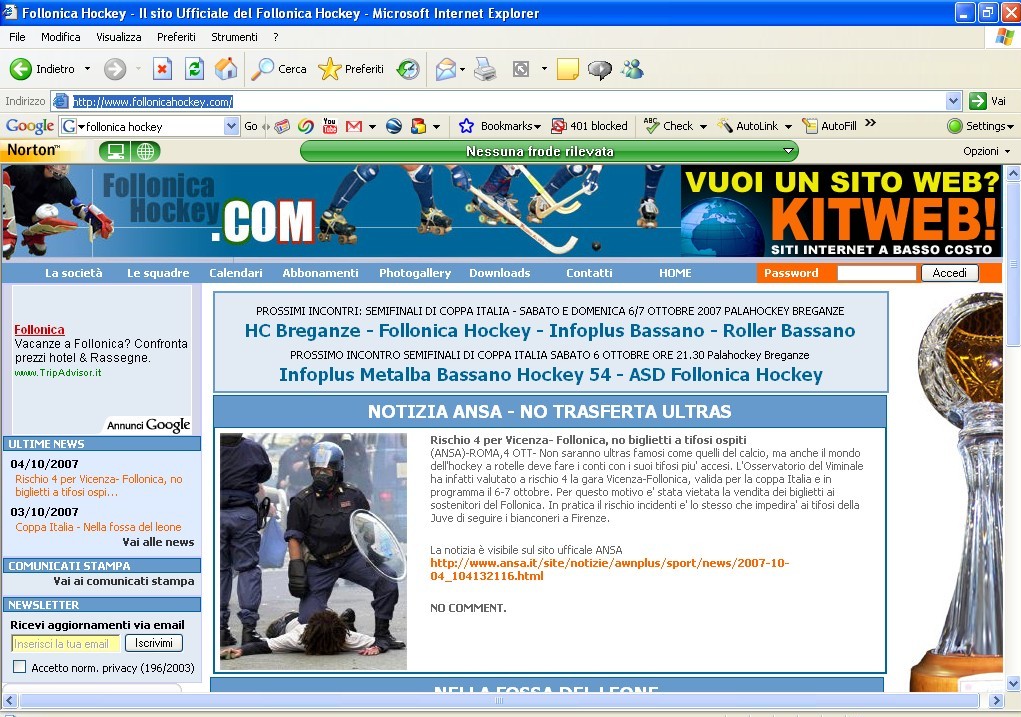
Task: Click the newsletter email input field
Action: pyautogui.click(x=65, y=643)
